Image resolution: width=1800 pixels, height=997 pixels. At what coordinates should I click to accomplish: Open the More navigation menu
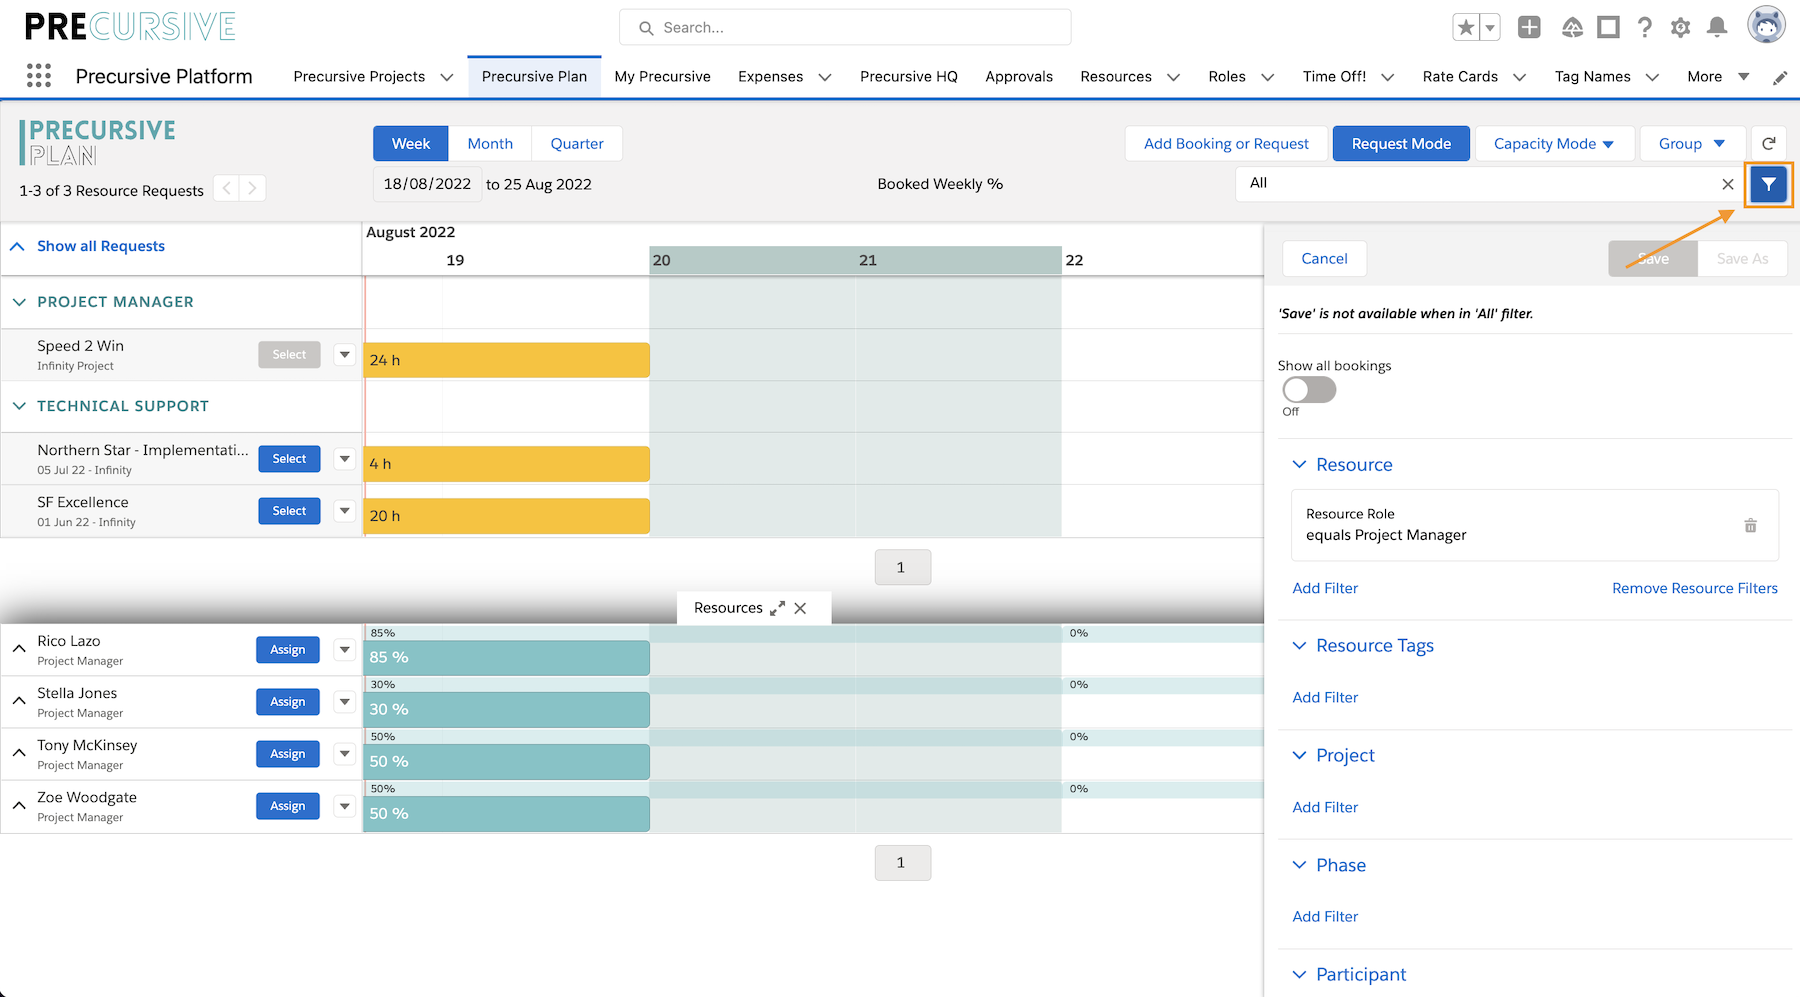pyautogui.click(x=1717, y=77)
